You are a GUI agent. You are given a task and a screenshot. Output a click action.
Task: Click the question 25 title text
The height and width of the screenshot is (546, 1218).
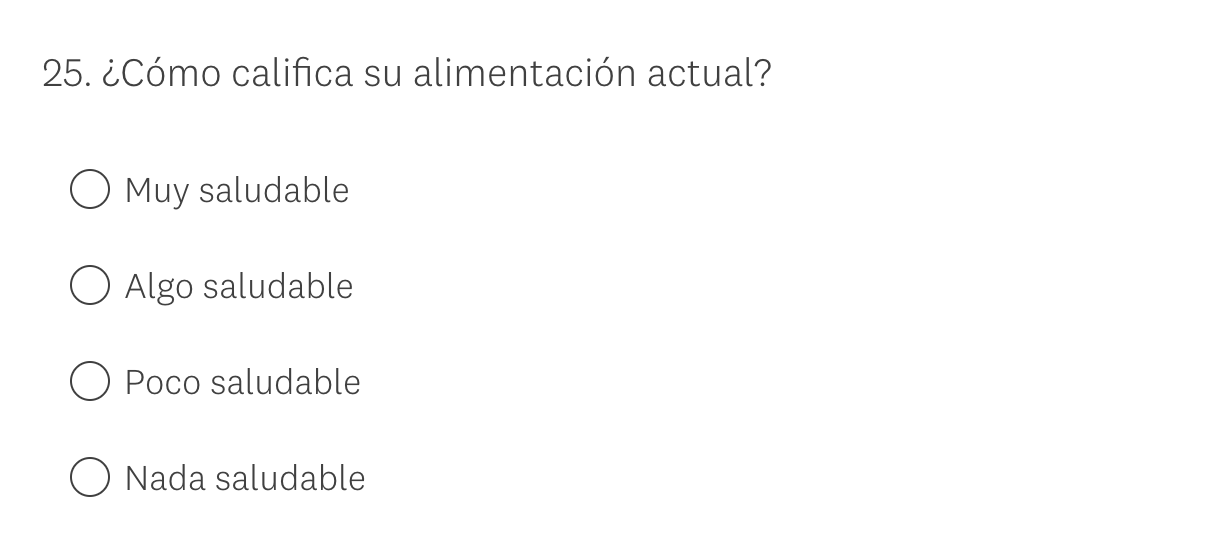click(407, 74)
